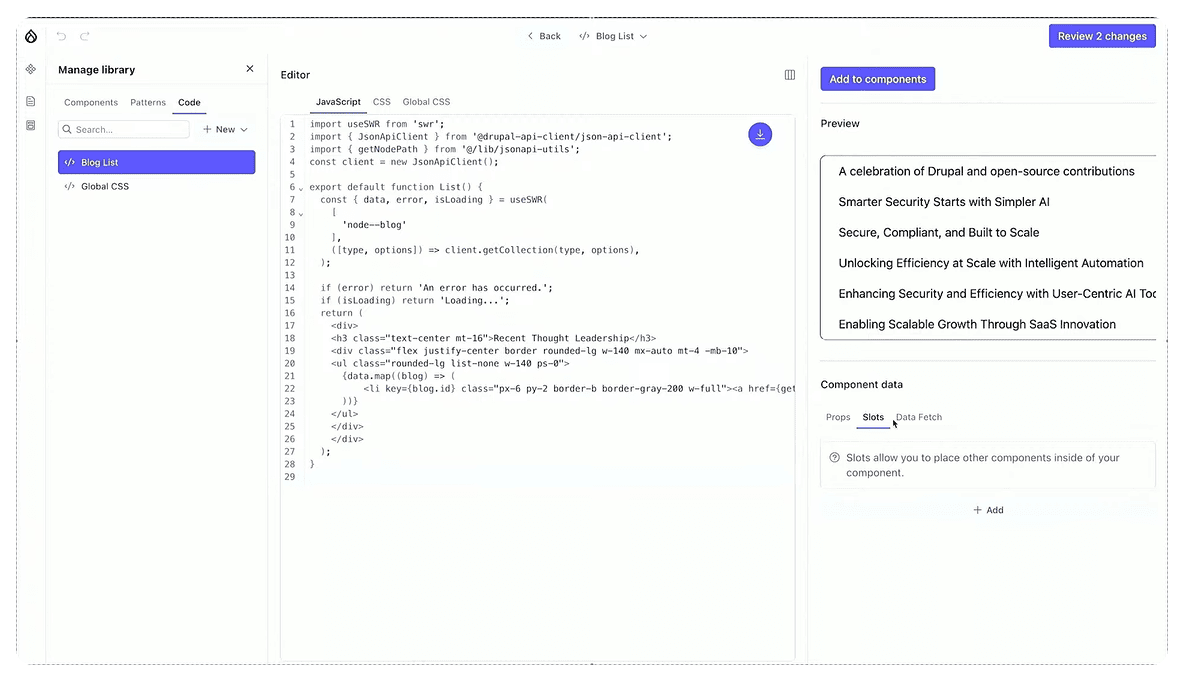Select the Props tab under Component data
This screenshot has width=1182, height=678.
pos(838,417)
